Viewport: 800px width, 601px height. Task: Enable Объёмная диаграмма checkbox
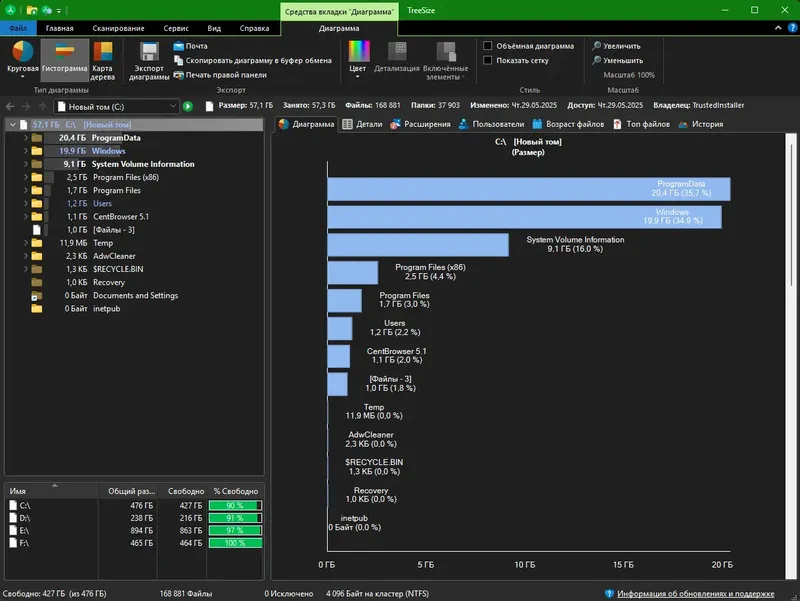(x=488, y=46)
